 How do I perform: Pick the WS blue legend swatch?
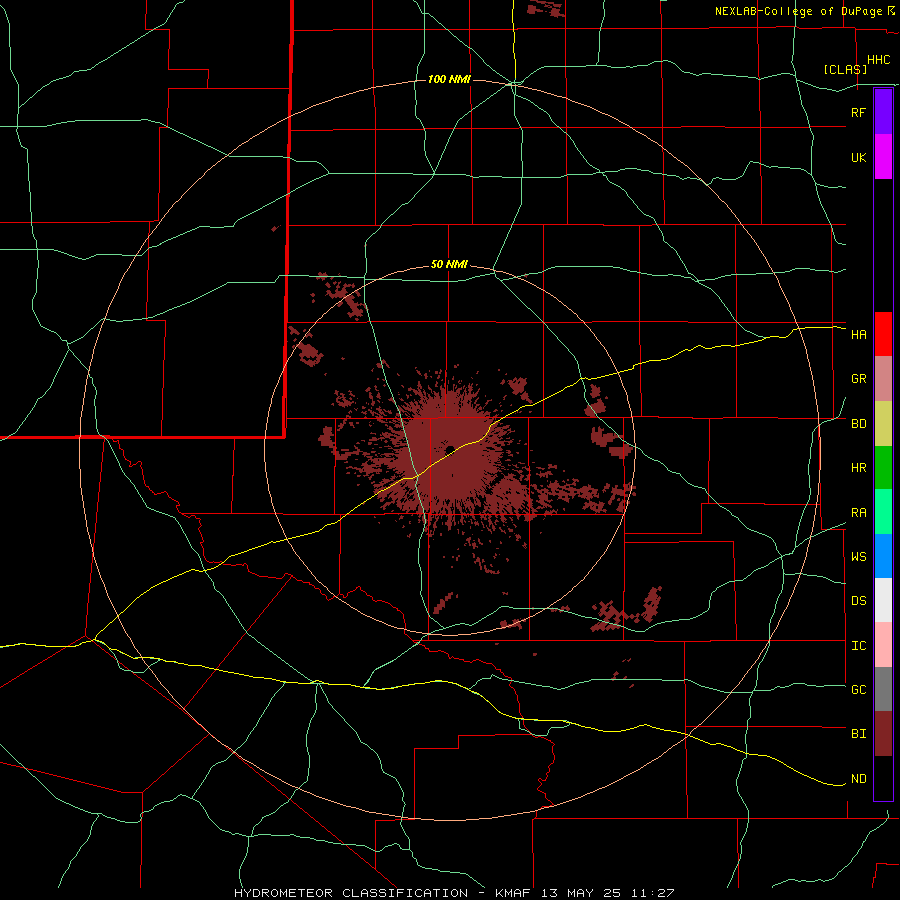[x=883, y=556]
